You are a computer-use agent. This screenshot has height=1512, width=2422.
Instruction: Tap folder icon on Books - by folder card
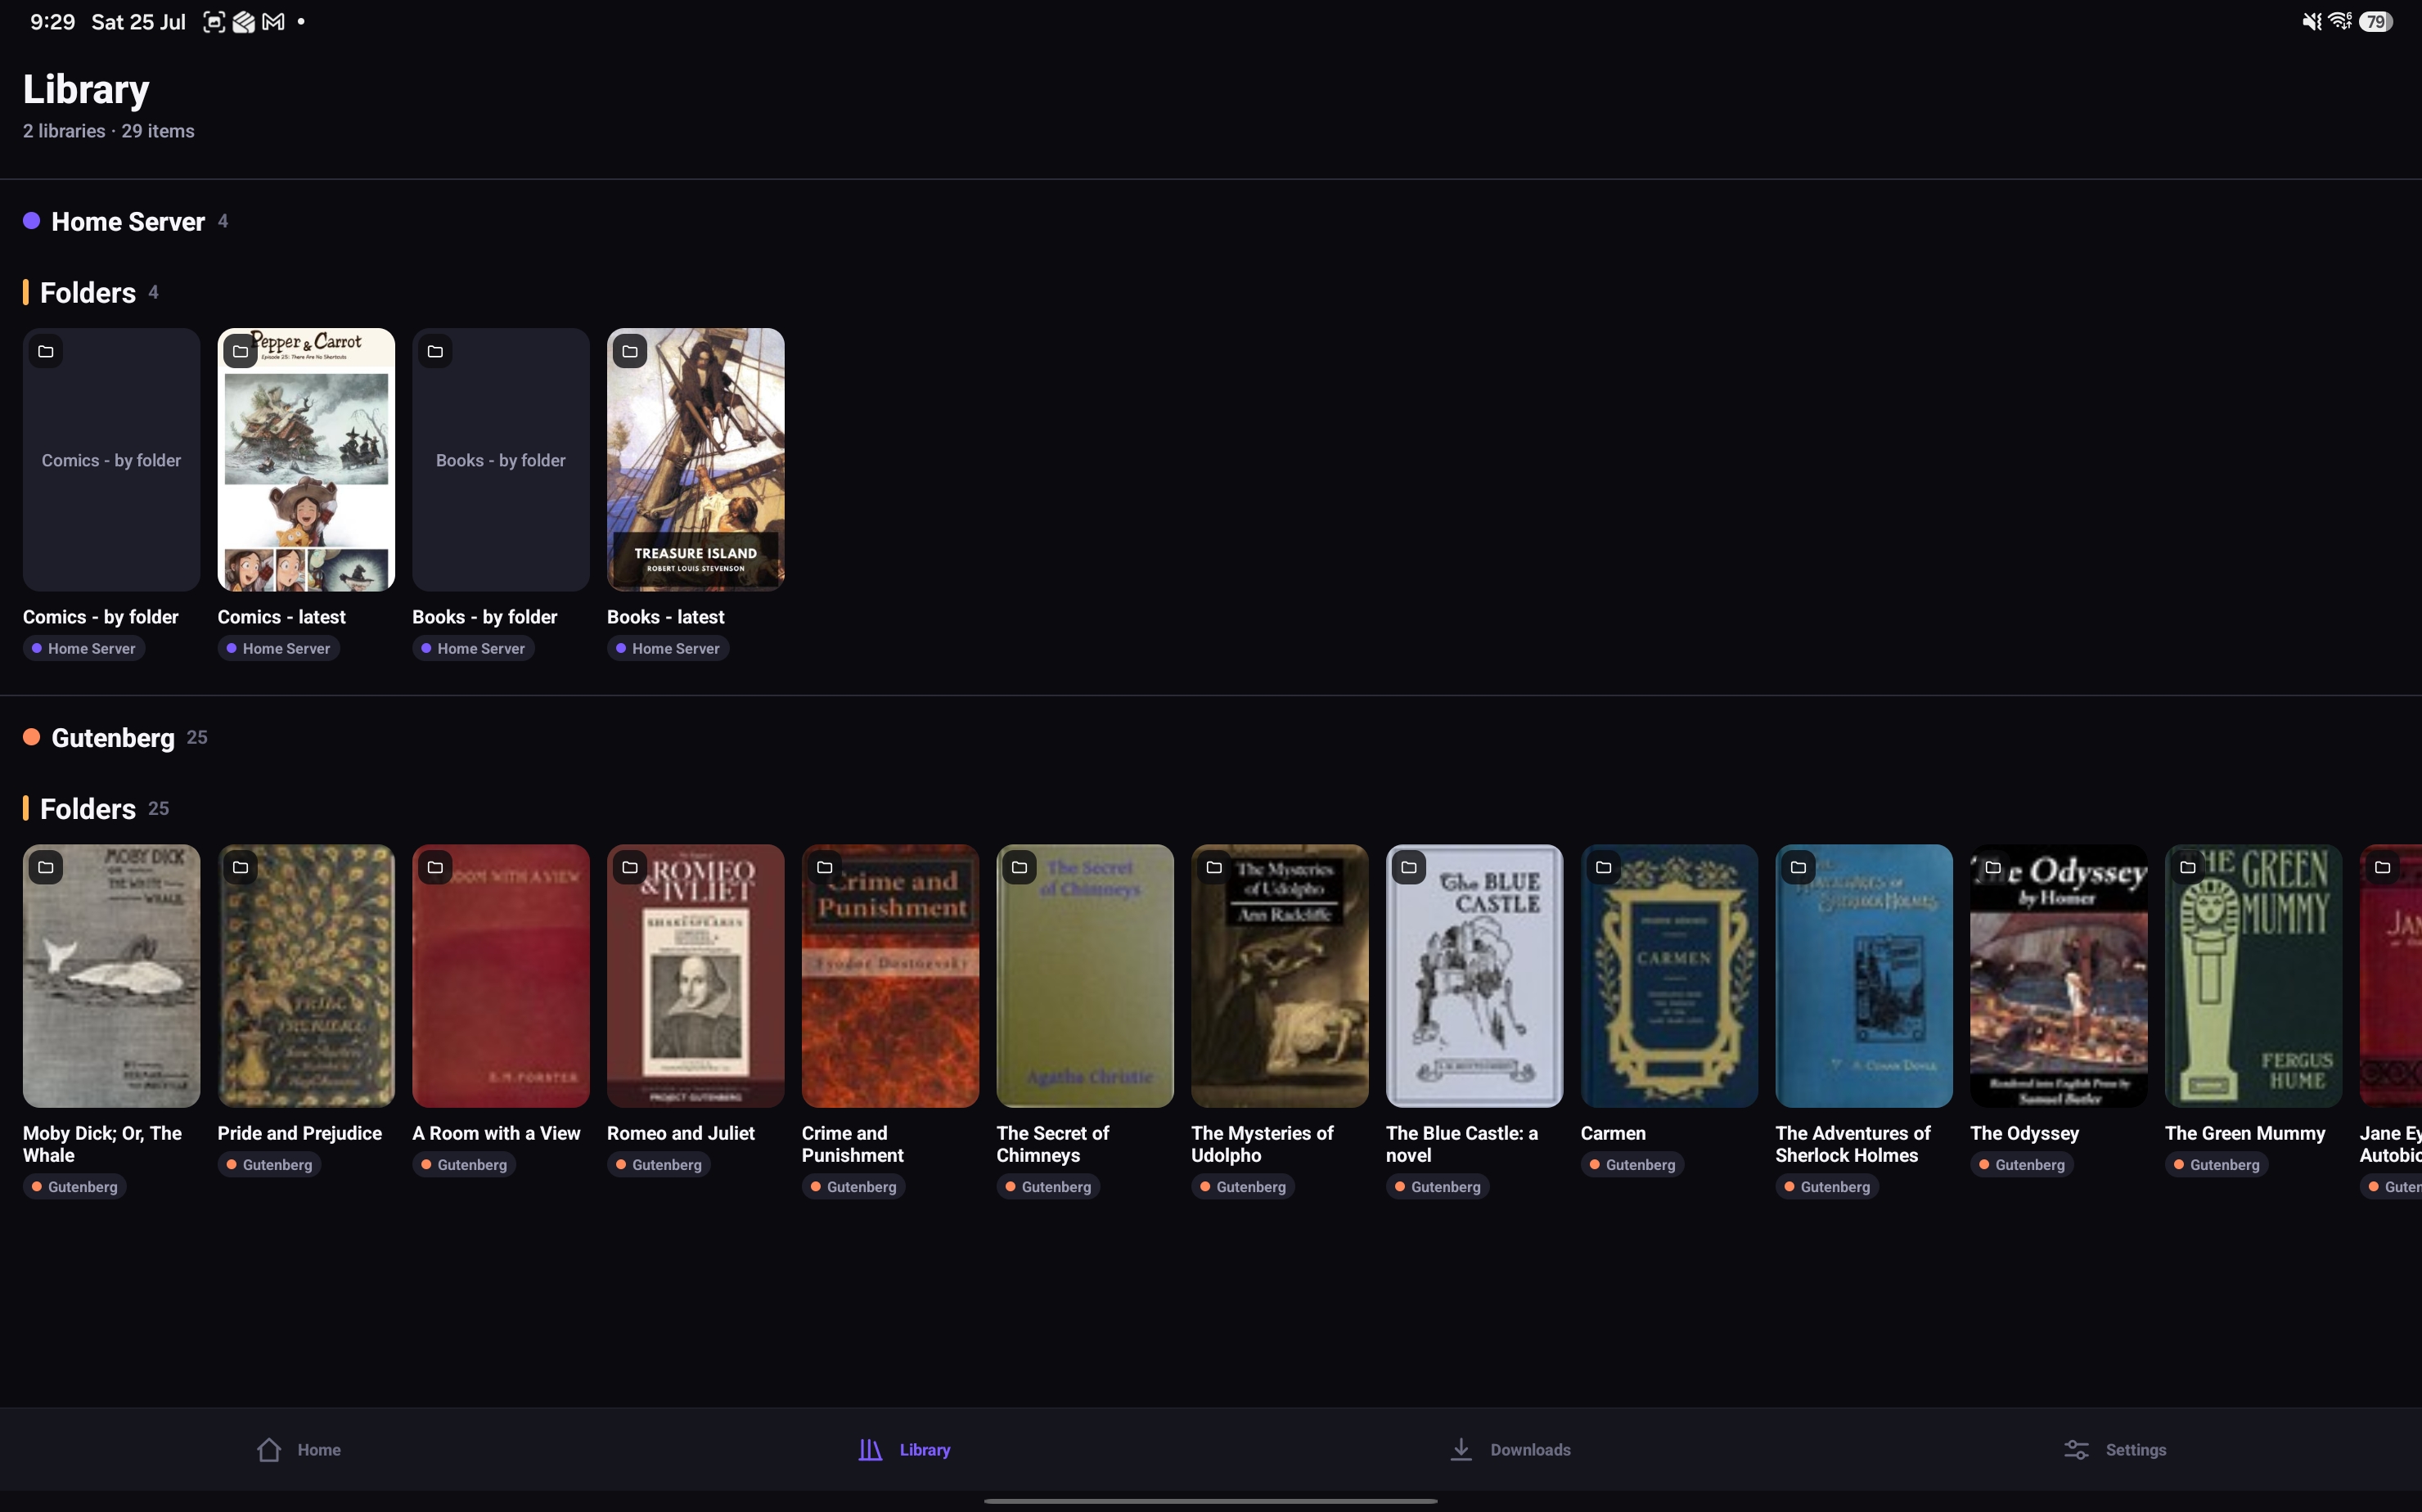coord(435,351)
